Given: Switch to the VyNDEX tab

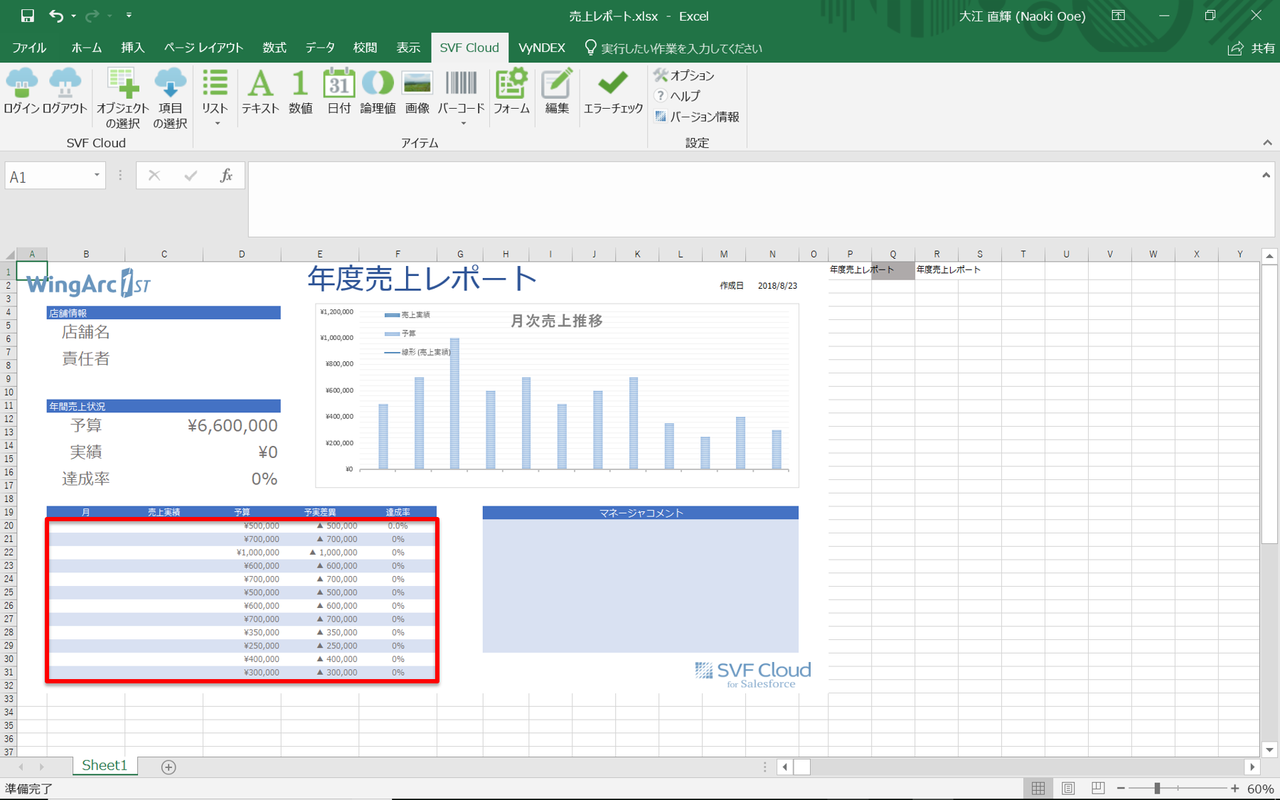Looking at the screenshot, I should pos(542,47).
